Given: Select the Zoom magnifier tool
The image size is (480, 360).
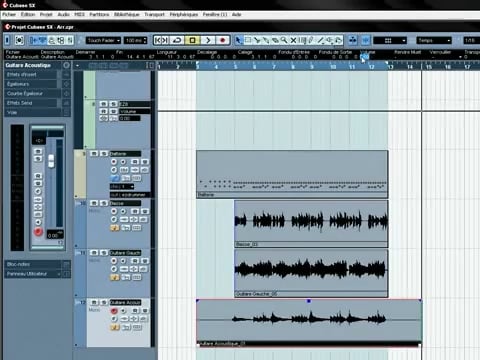Looking at the screenshot, I should (284, 40).
